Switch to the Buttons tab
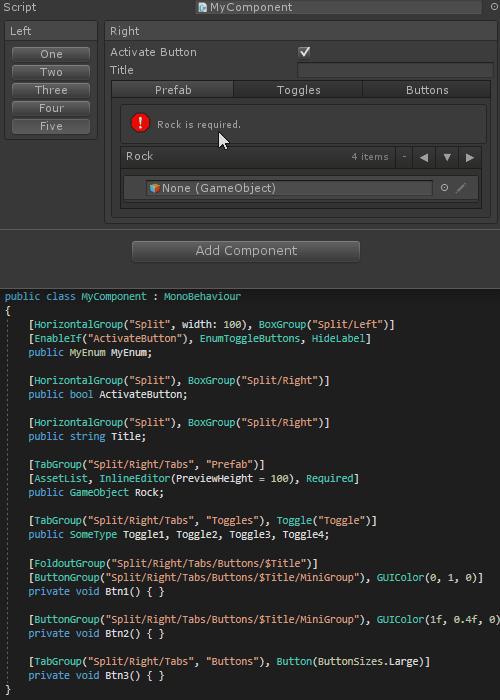 point(427,90)
